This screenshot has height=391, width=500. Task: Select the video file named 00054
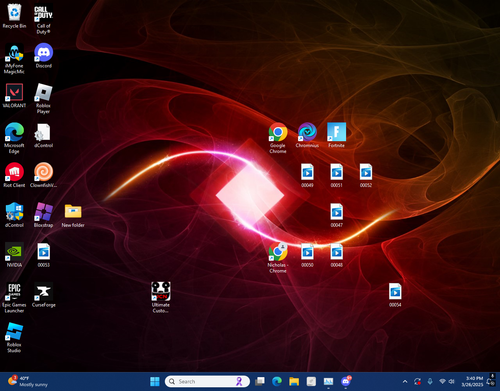click(x=395, y=295)
